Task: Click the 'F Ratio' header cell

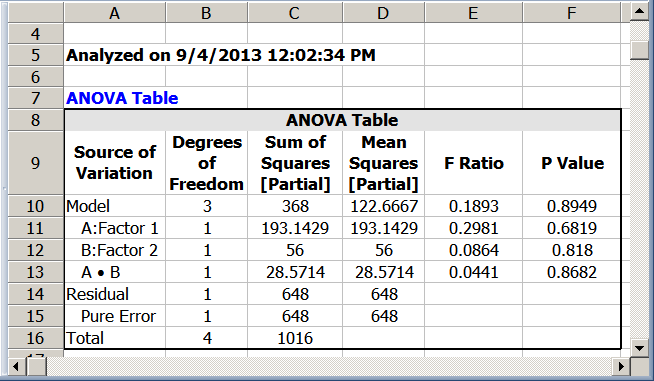Action: [473, 163]
